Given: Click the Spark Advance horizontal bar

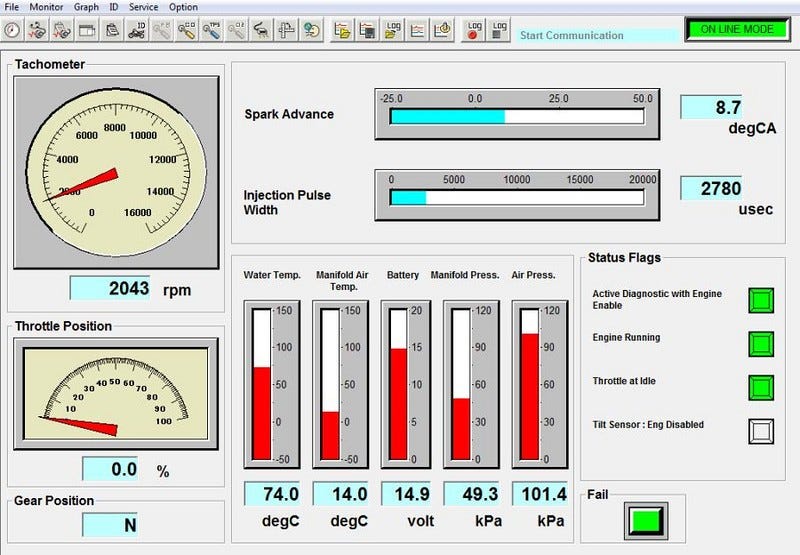Looking at the screenshot, I should [x=517, y=114].
